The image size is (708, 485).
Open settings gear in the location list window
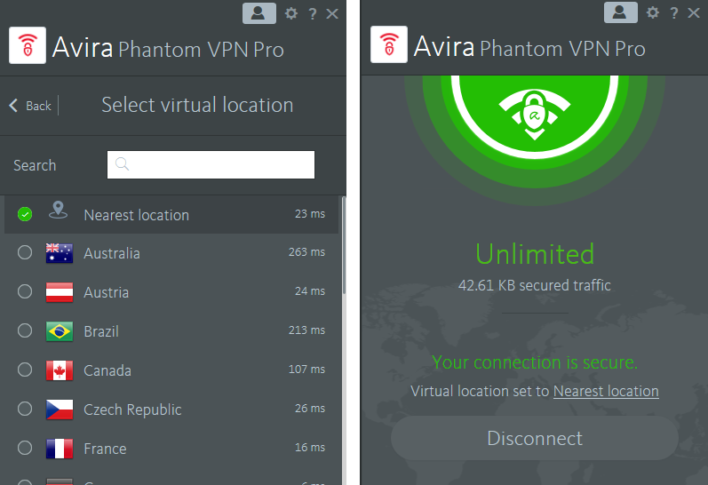pyautogui.click(x=291, y=13)
